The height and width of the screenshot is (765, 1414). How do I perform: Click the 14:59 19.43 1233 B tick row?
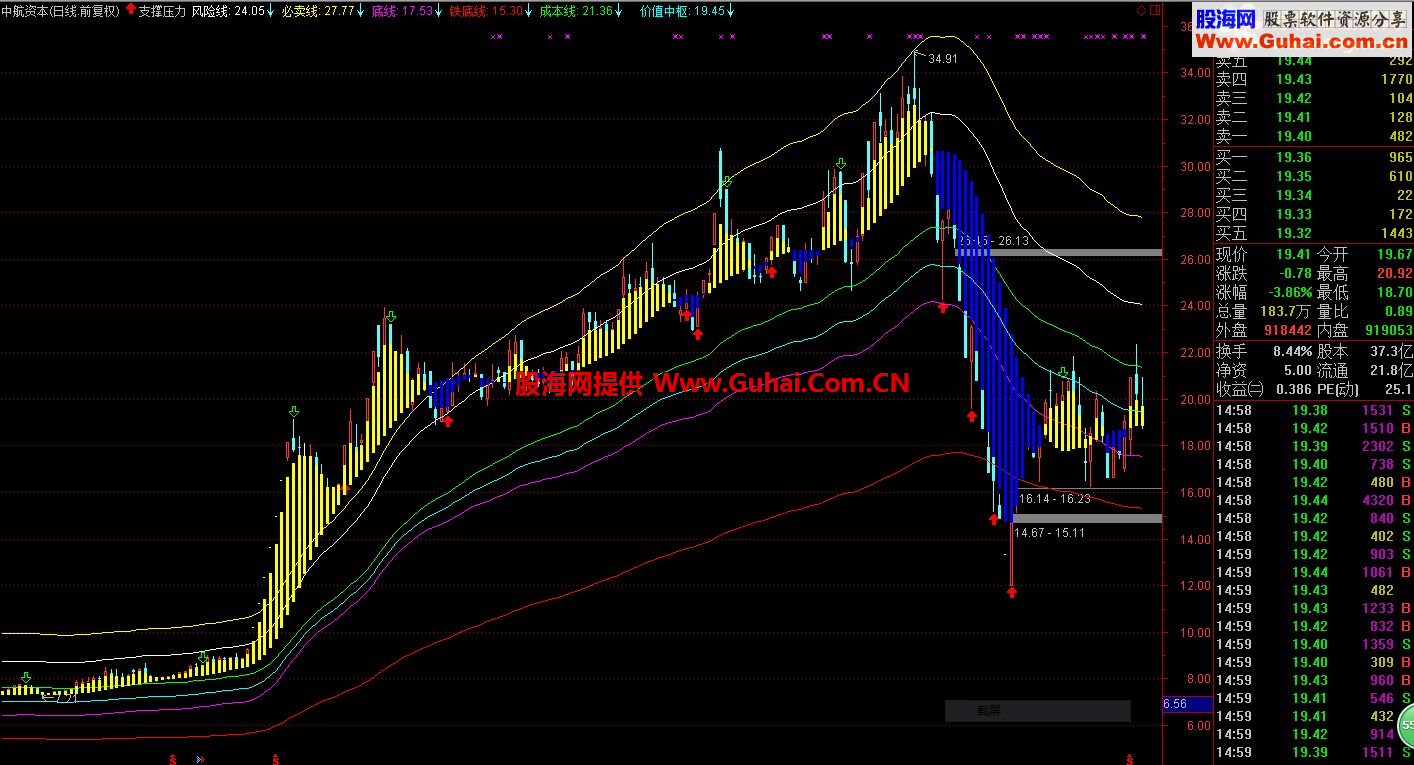pyautogui.click(x=1314, y=608)
